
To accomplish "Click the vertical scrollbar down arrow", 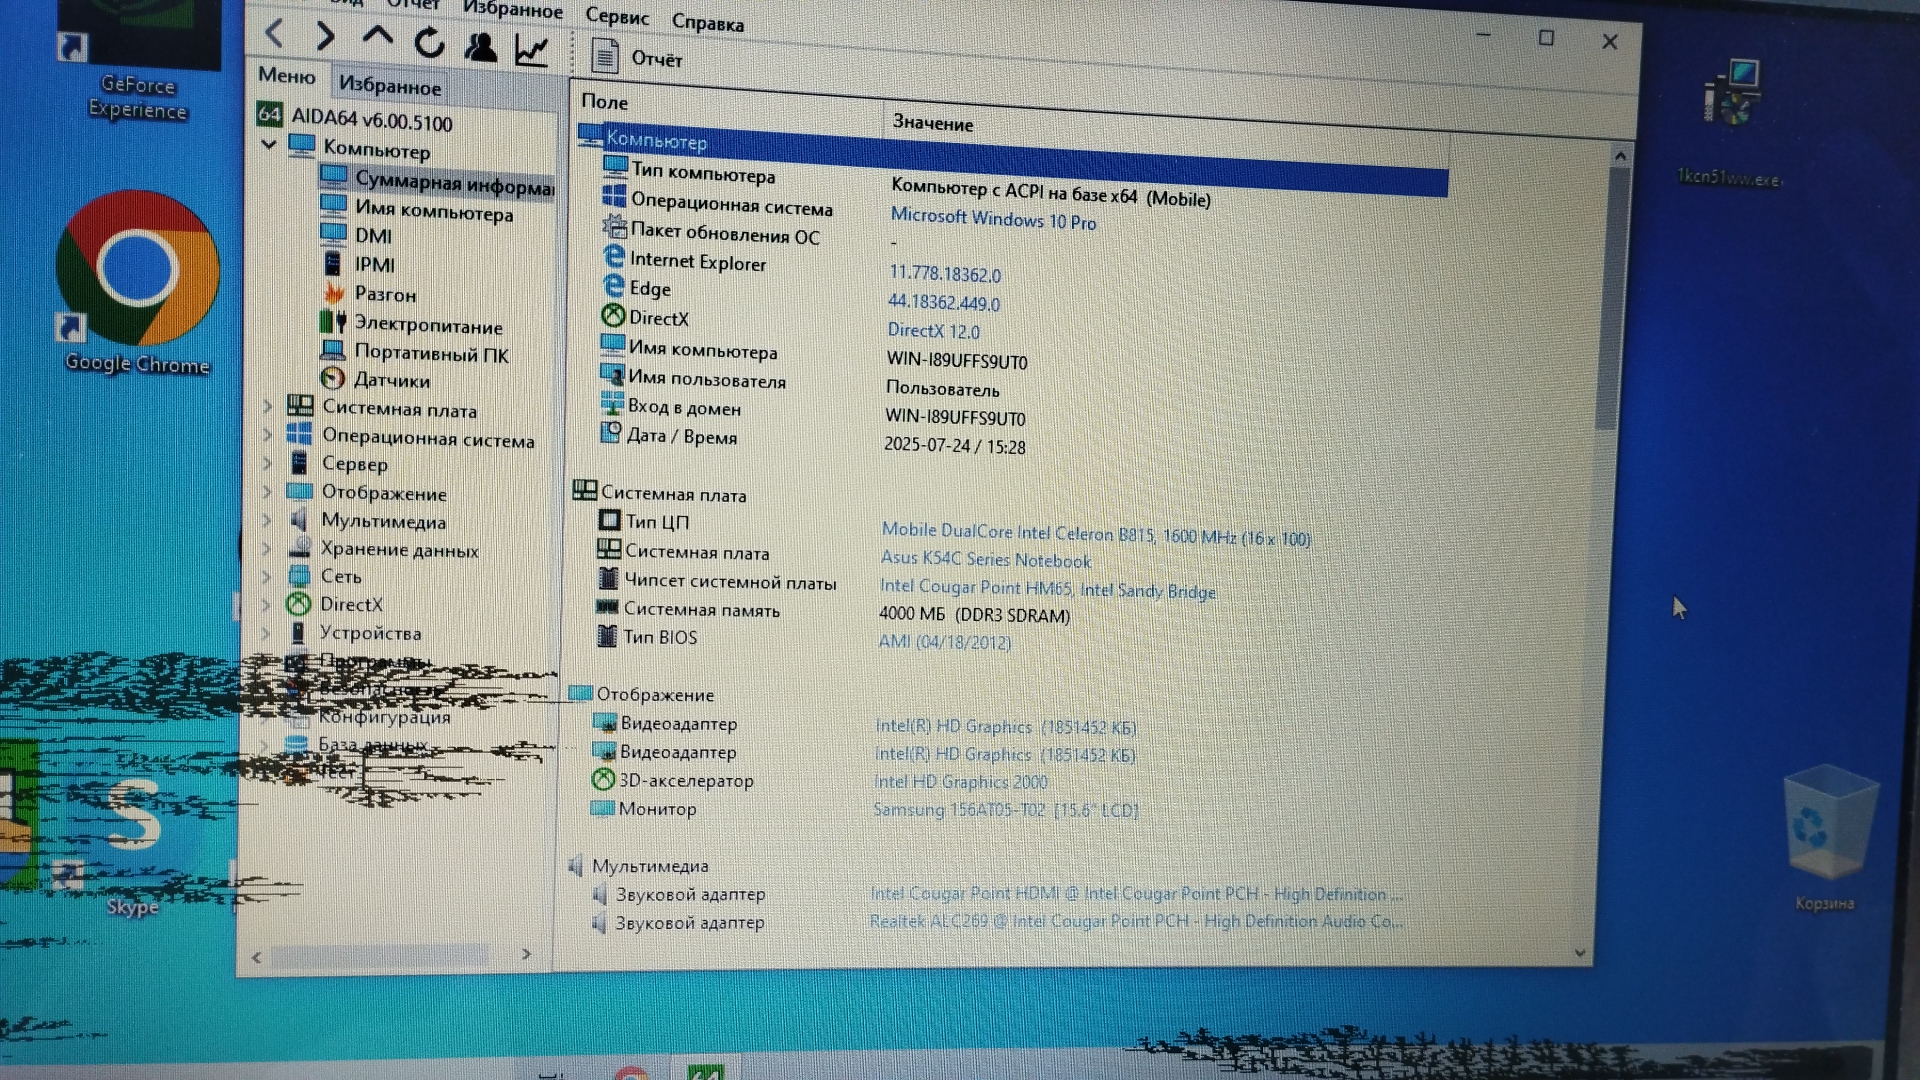I will 1580,953.
